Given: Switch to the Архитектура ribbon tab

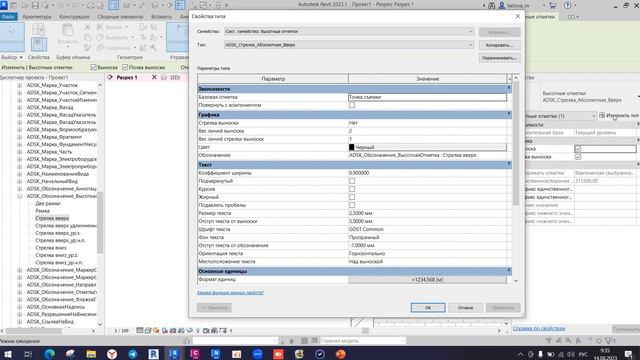Looking at the screenshot, I should [37, 17].
